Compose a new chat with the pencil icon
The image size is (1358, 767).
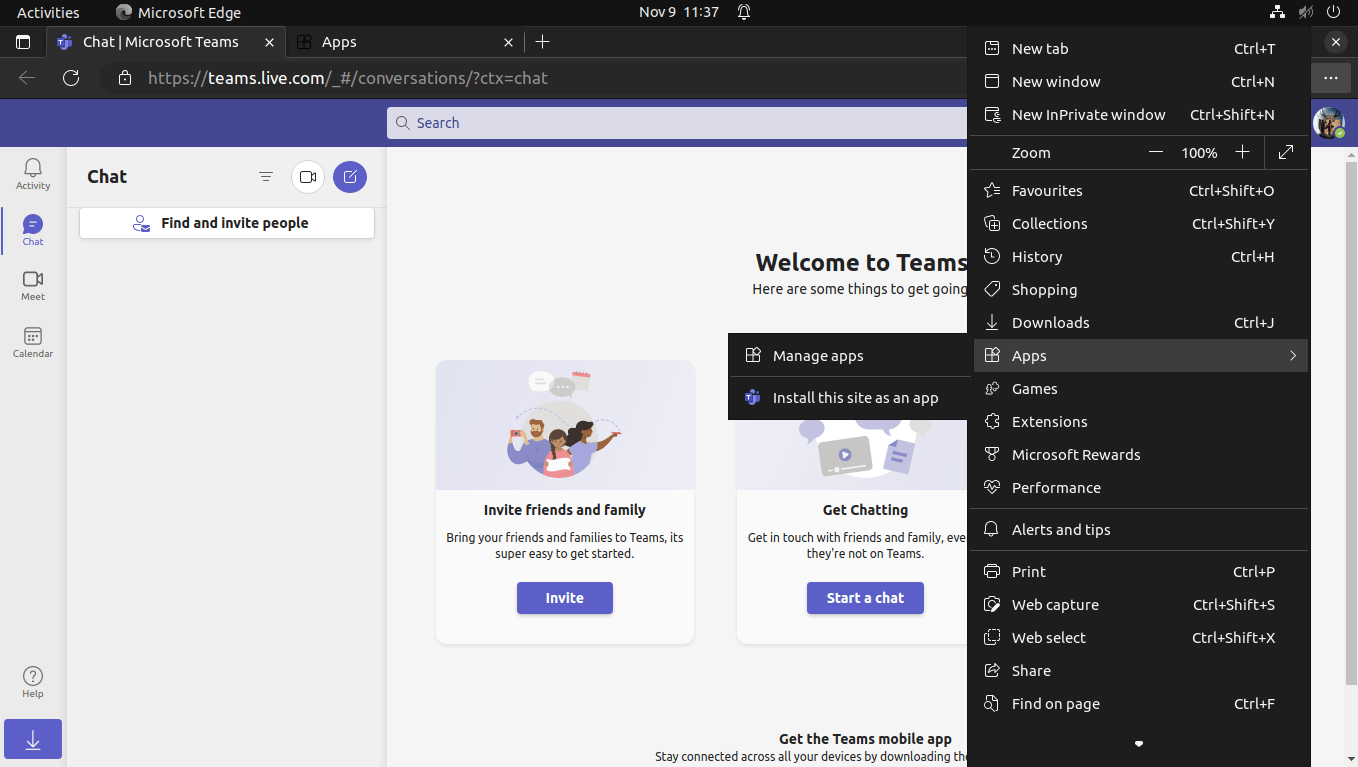tap(349, 177)
